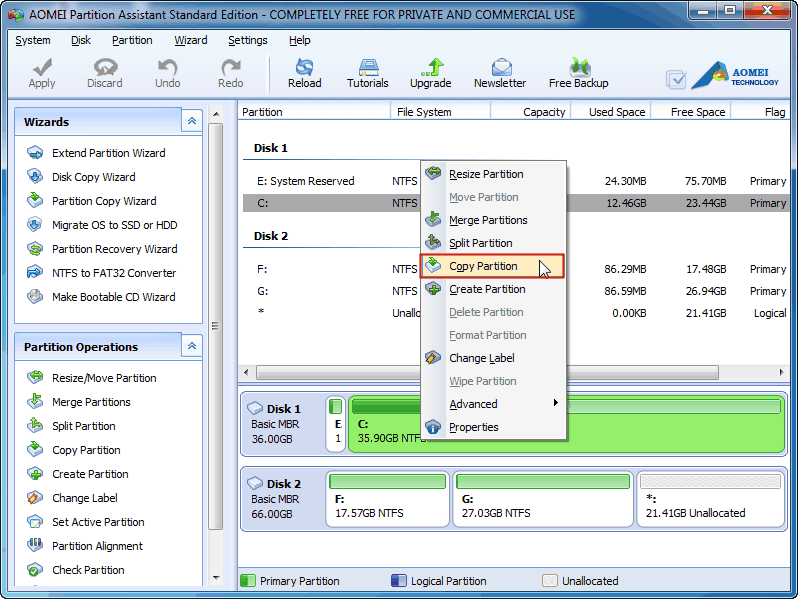Screen dimensions: 798x599
Task: Click Change Label in the left sidebar
Action: (84, 498)
